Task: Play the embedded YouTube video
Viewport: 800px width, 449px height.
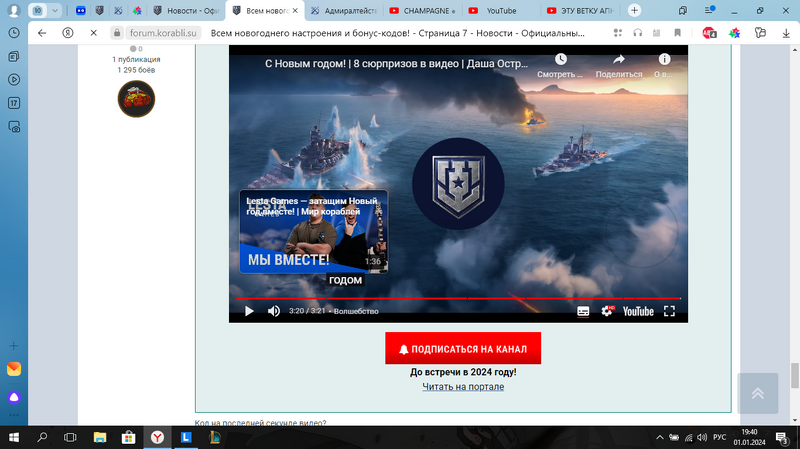Action: point(249,311)
